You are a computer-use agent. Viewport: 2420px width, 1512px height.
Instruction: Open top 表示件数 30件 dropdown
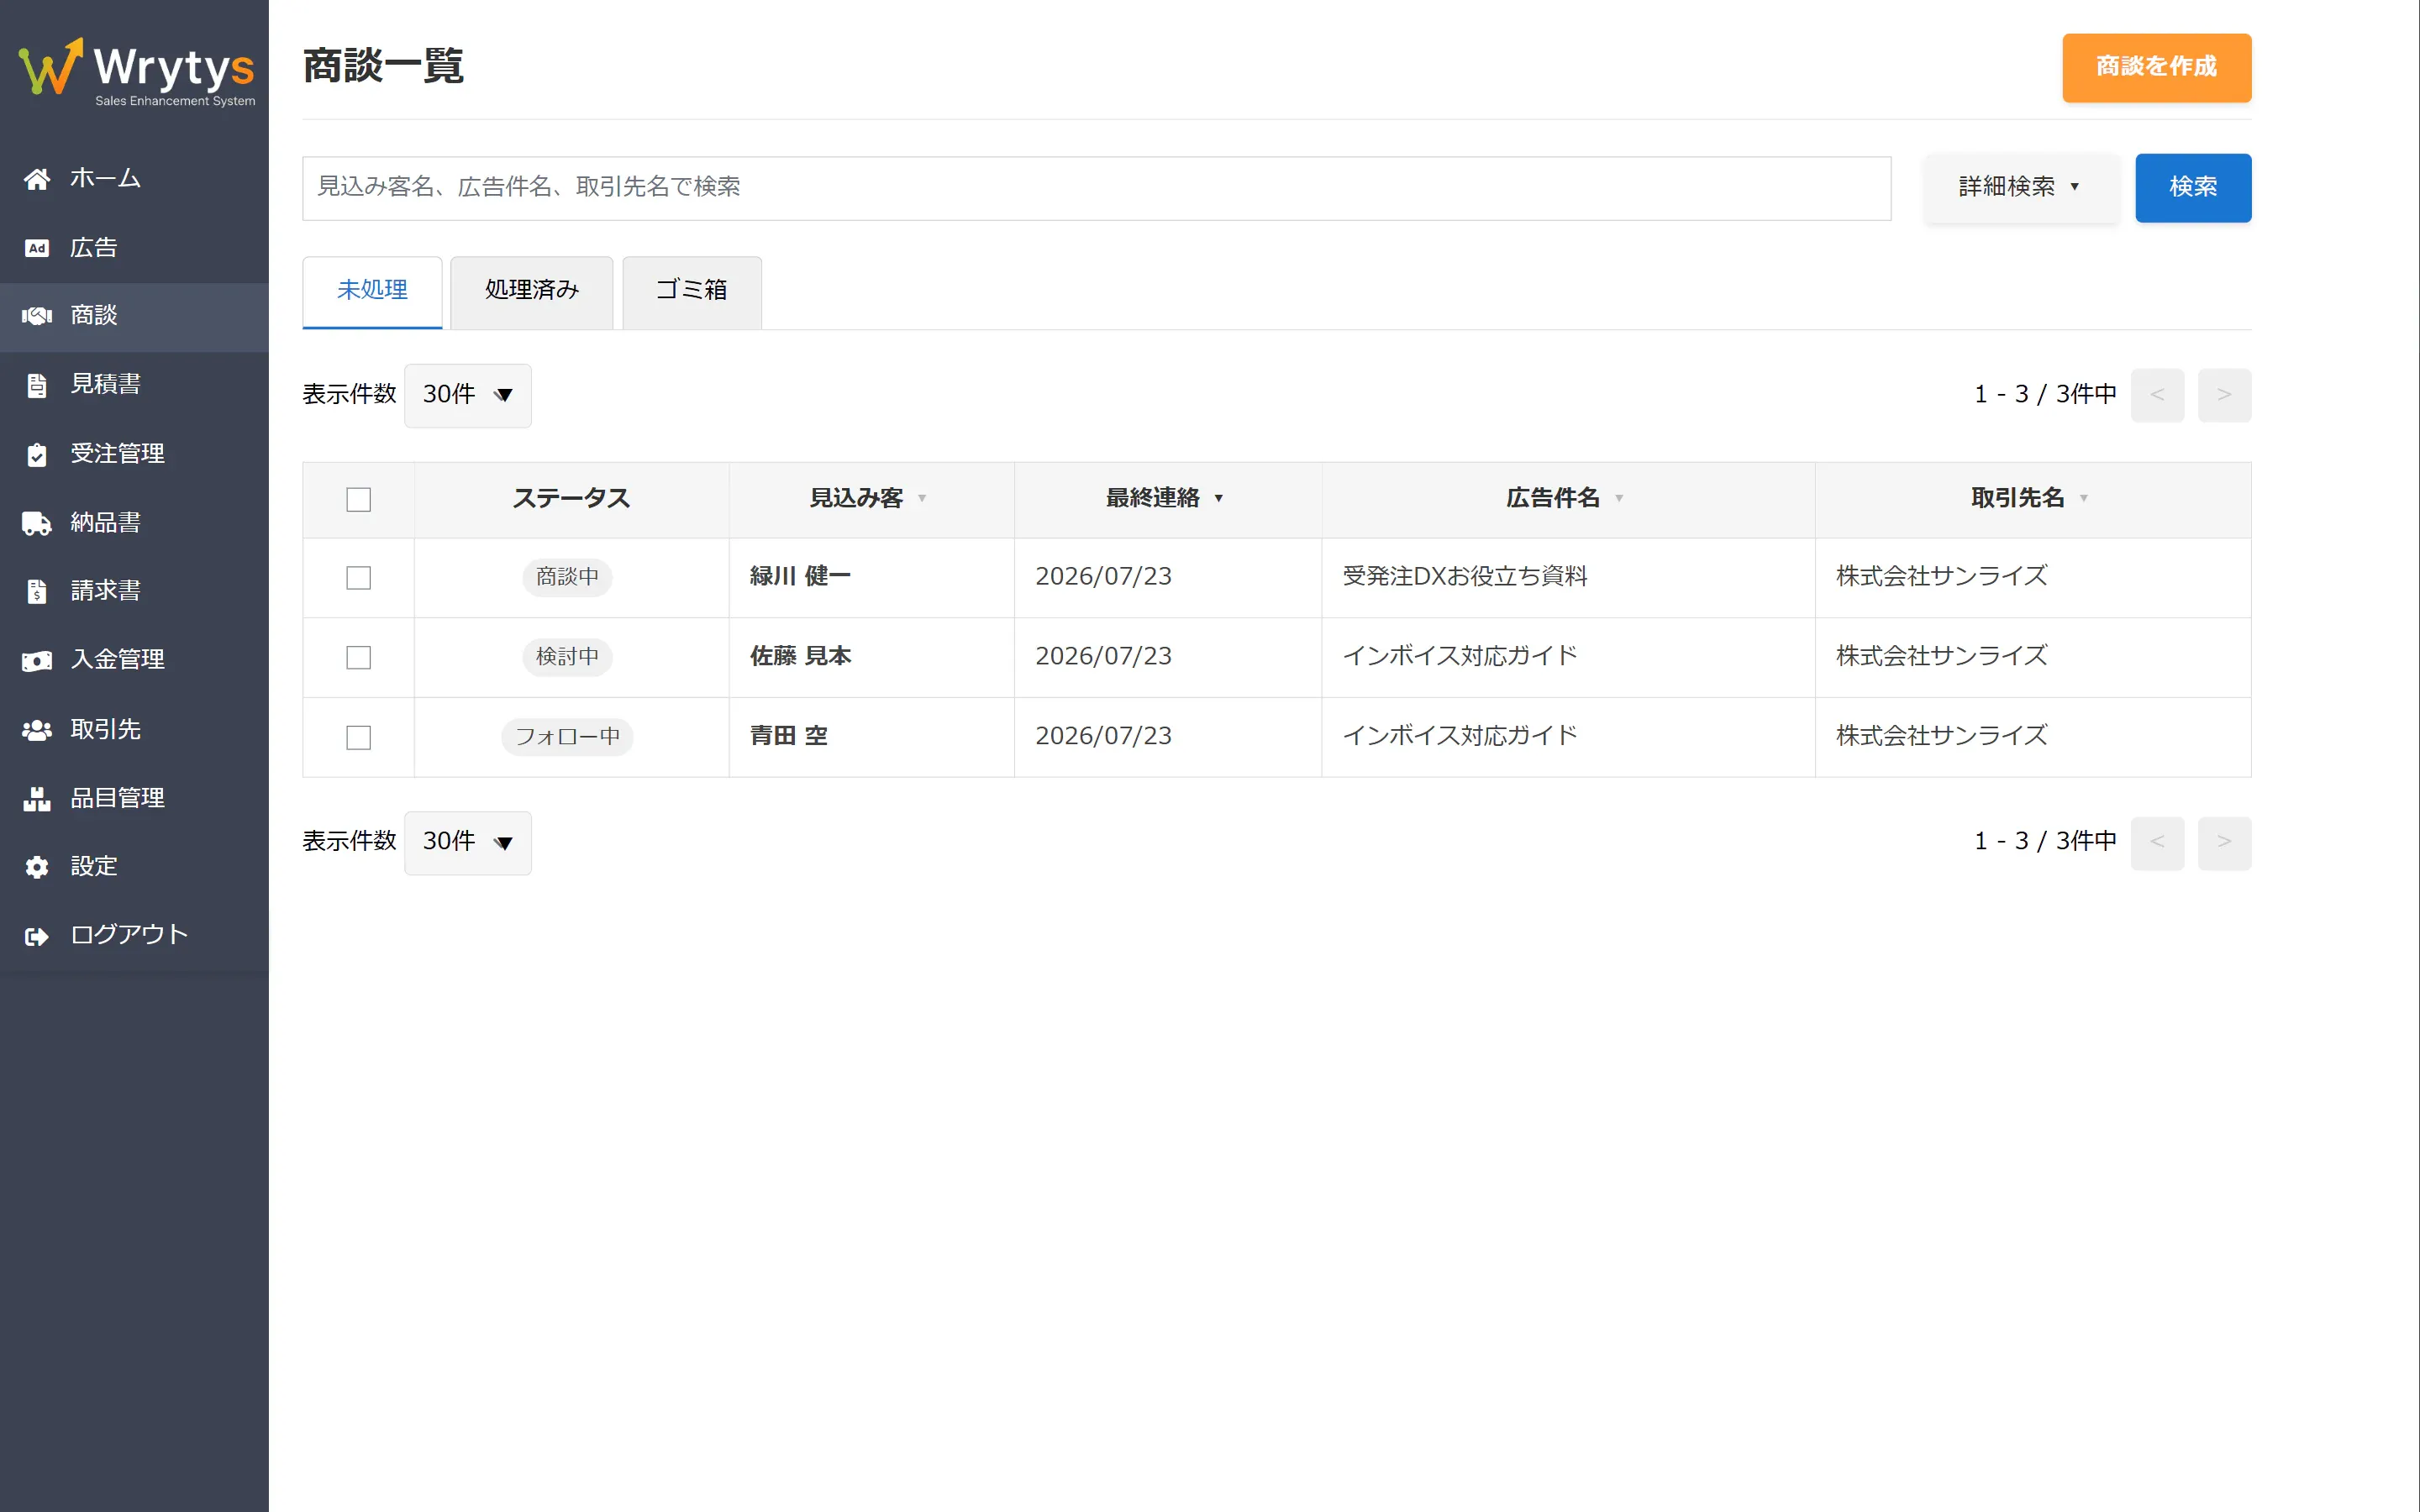click(467, 395)
